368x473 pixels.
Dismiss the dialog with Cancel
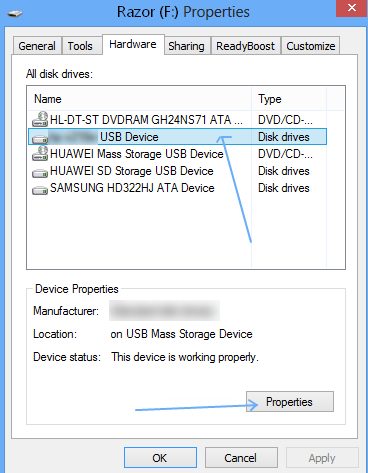pyautogui.click(x=241, y=458)
